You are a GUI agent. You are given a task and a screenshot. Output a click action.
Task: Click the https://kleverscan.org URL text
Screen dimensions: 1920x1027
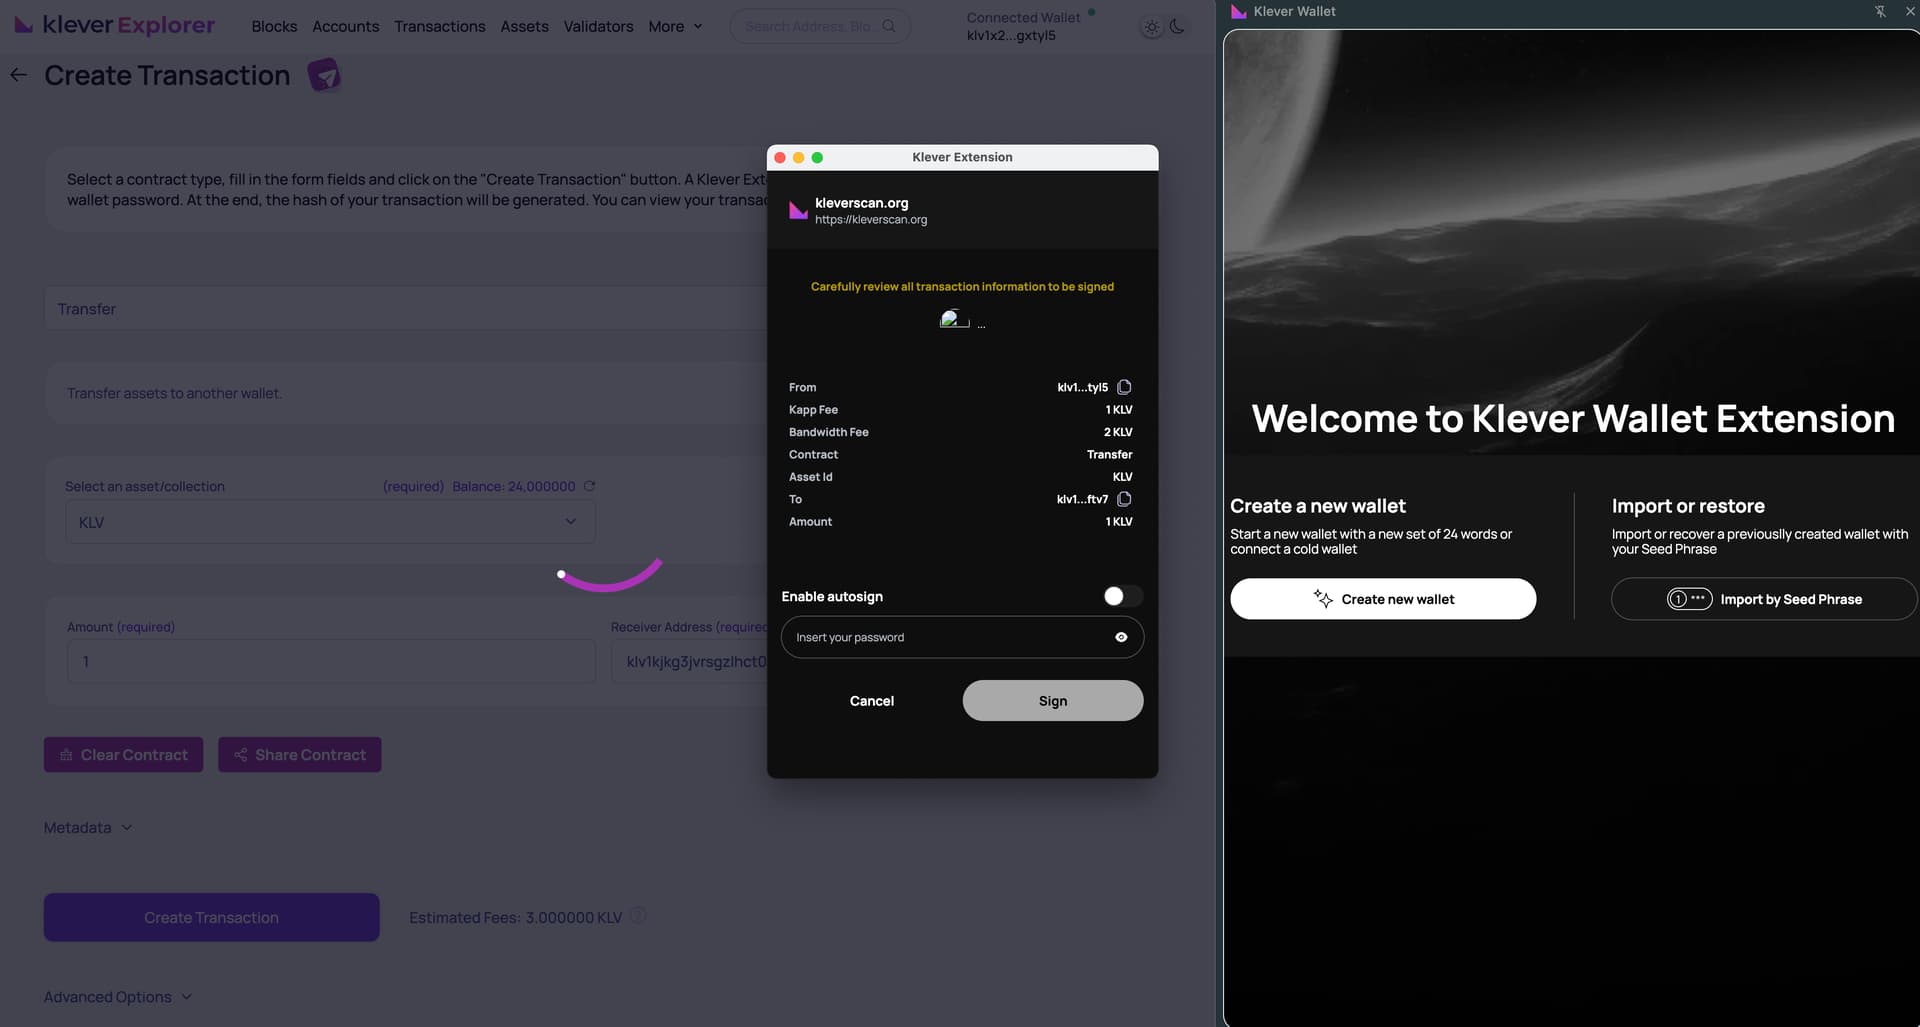click(x=871, y=220)
